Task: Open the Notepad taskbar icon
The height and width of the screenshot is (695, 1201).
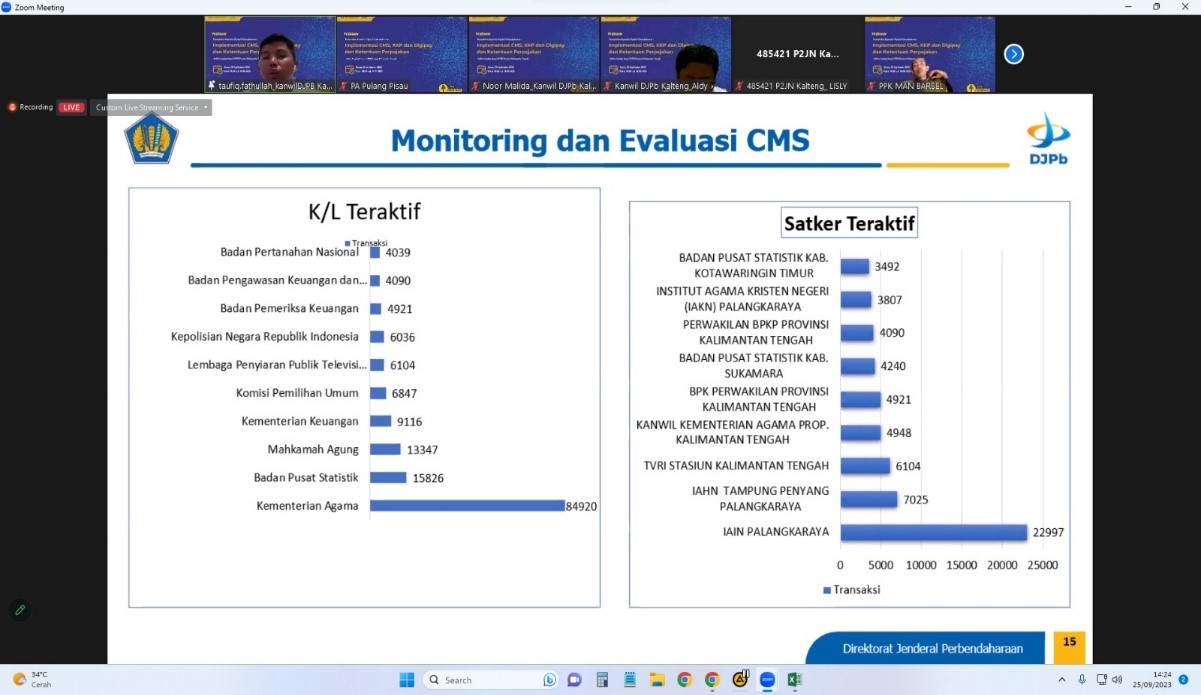Action: pos(629,680)
